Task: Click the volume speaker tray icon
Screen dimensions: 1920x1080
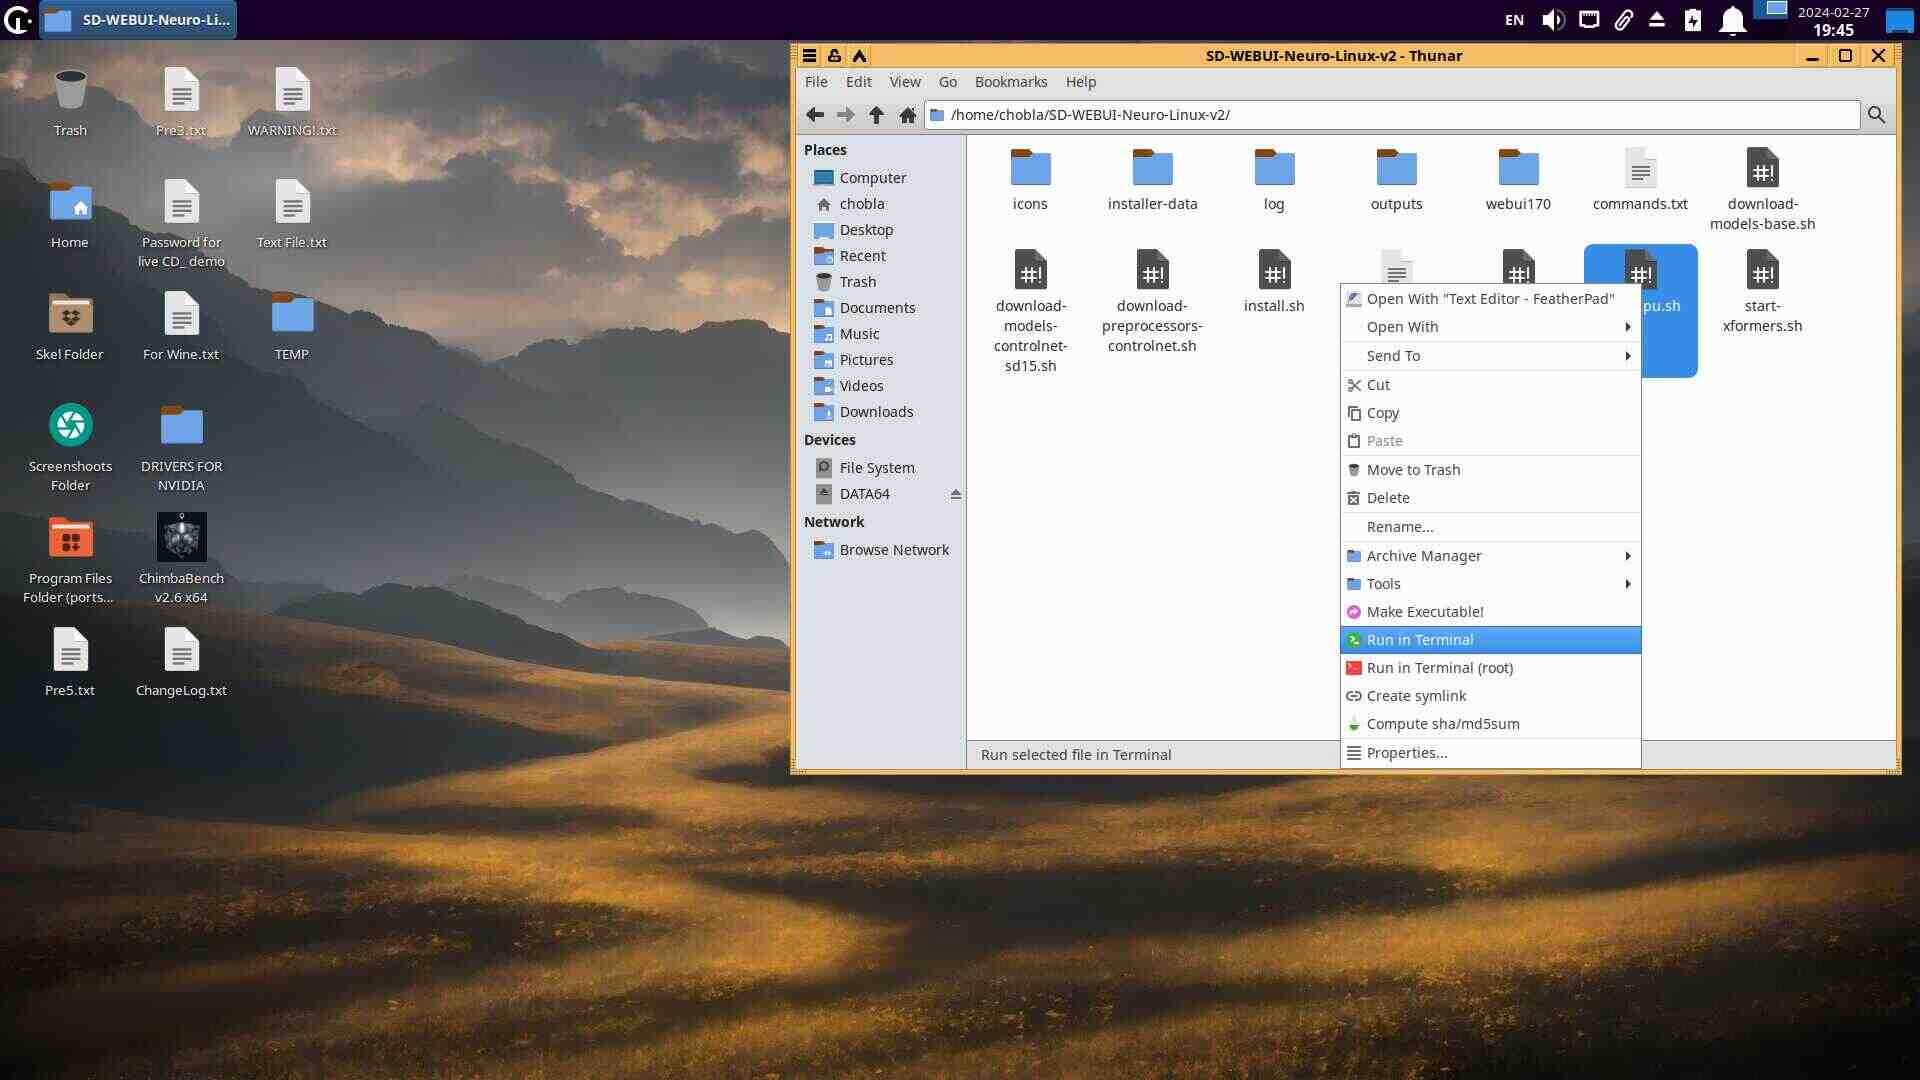Action: point(1552,20)
